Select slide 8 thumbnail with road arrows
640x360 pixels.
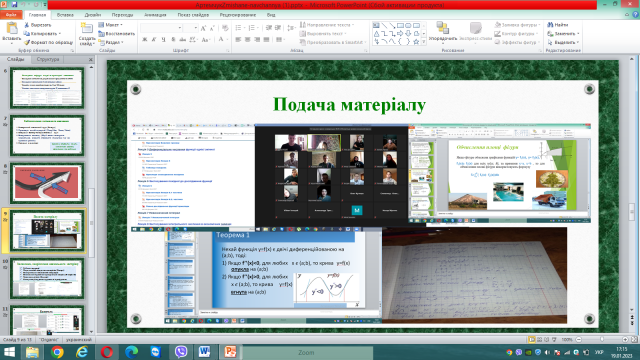click(x=47, y=183)
